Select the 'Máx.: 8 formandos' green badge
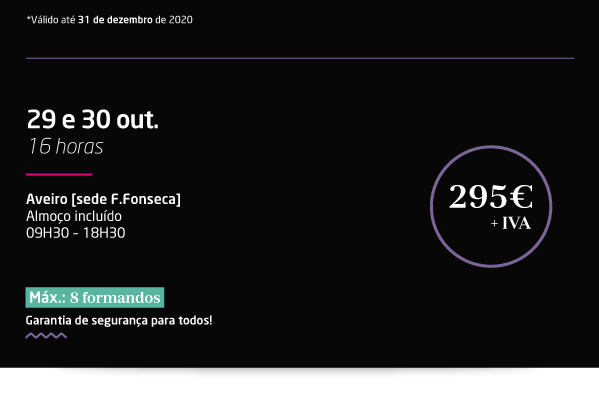The image size is (599, 399). pos(95,297)
